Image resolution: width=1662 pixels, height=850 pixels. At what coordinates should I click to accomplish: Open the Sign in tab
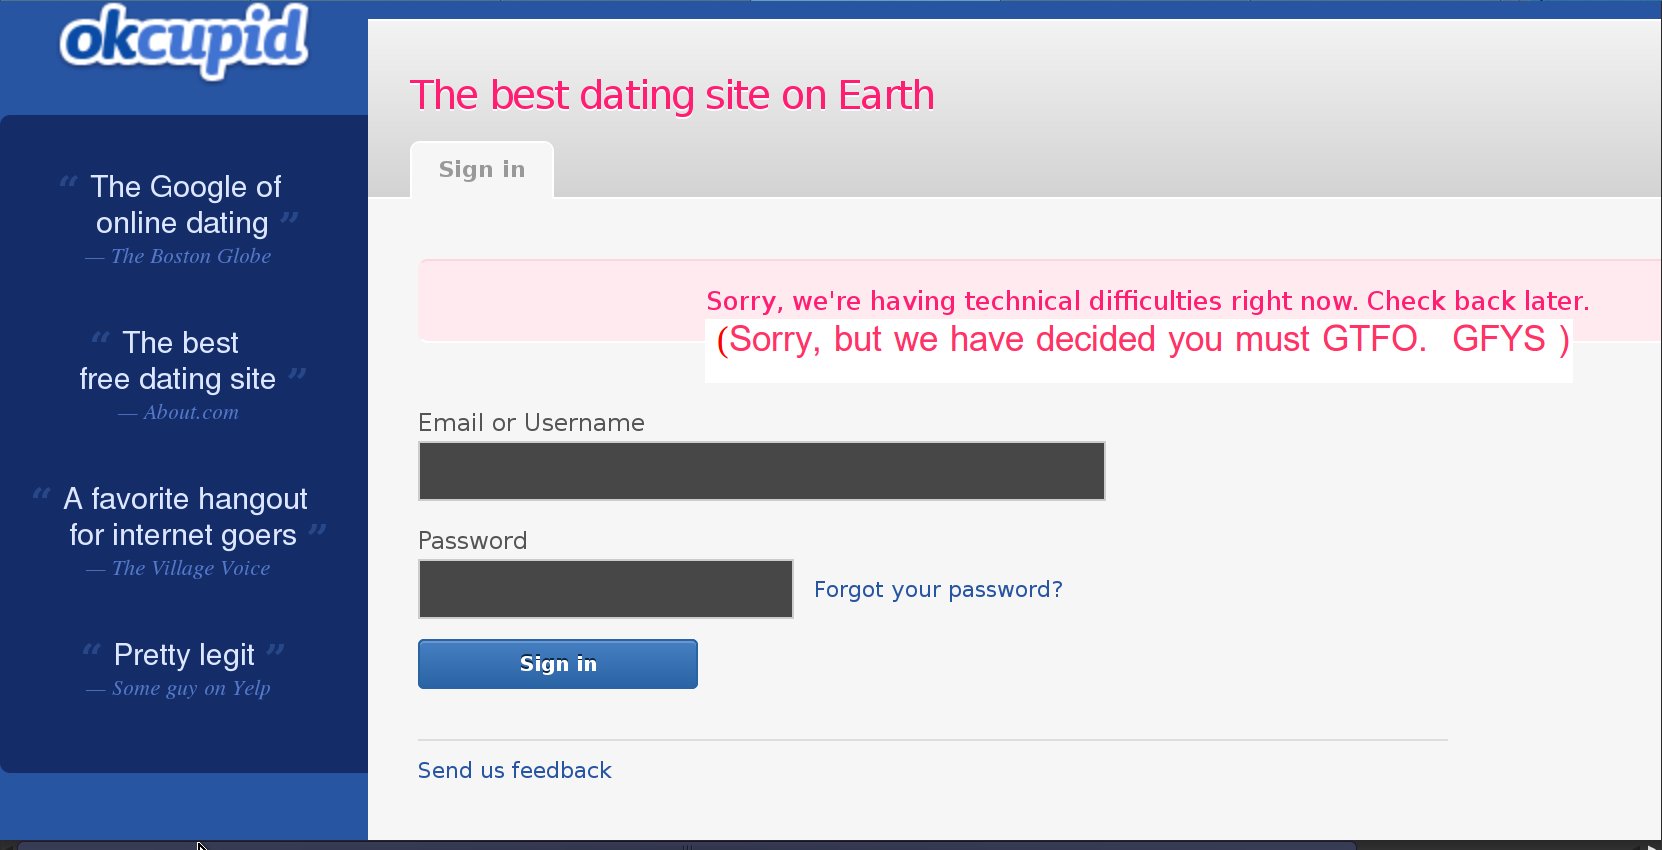pos(481,170)
